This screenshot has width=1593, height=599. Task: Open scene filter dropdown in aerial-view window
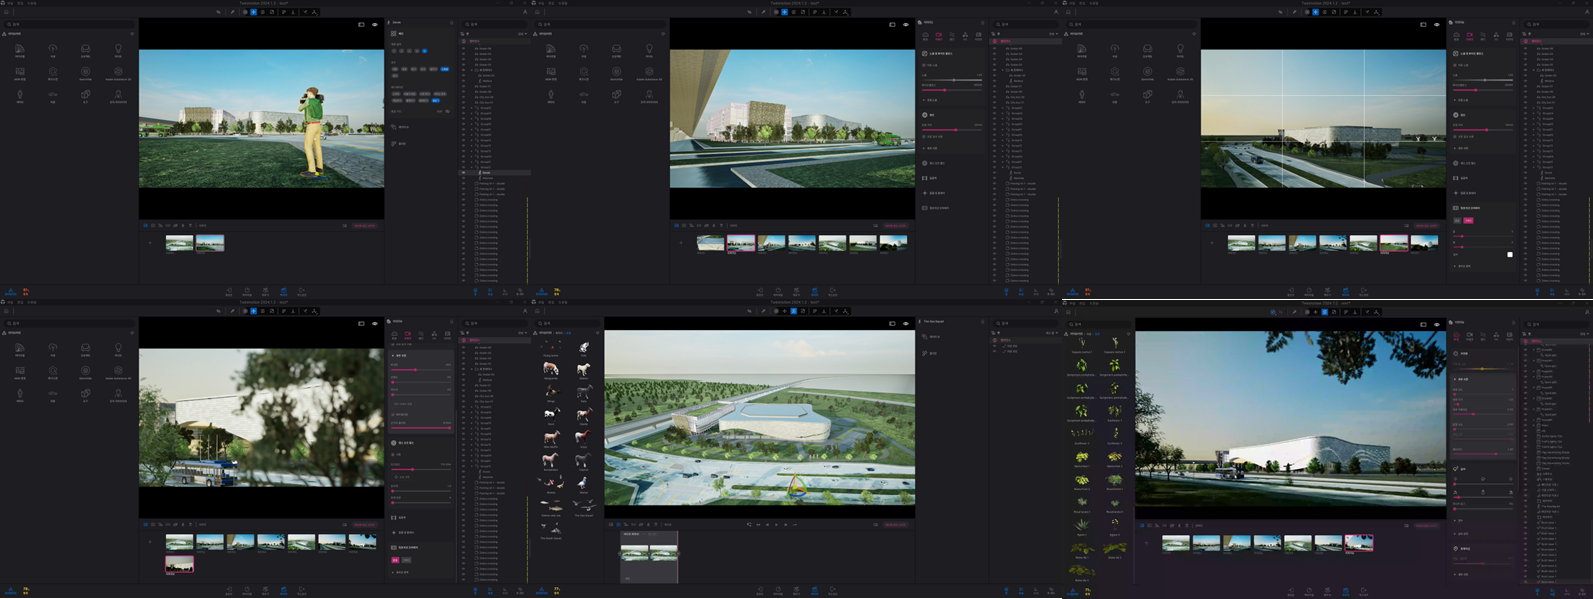[x=1051, y=333]
